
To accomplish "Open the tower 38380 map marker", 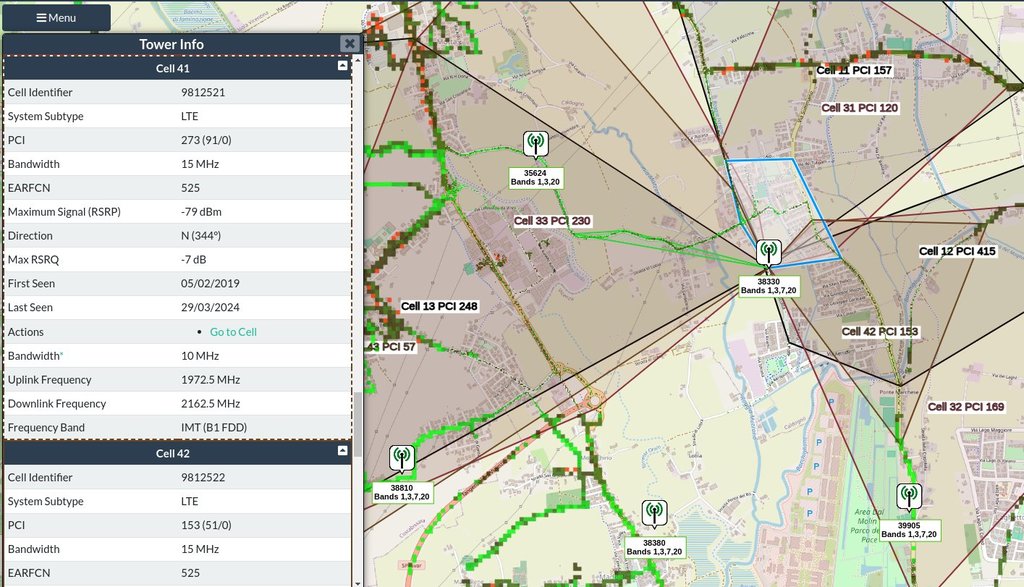I will click(x=654, y=513).
